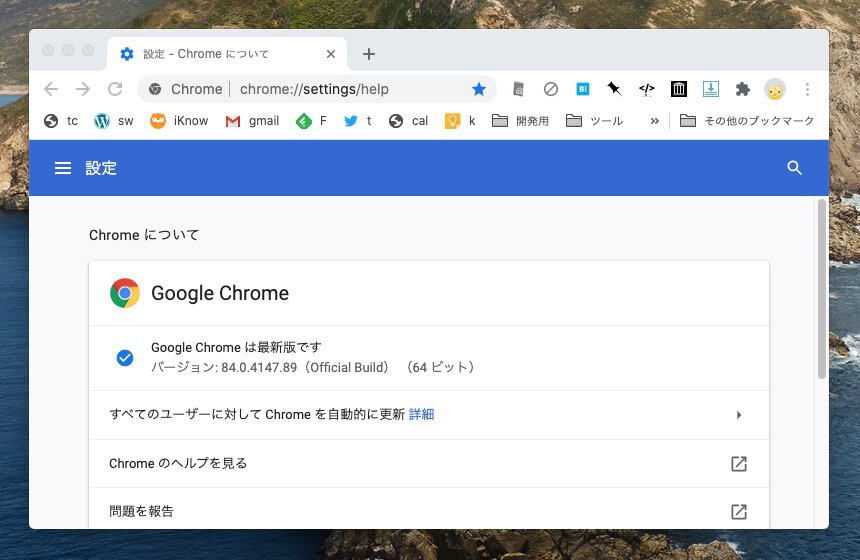The width and height of the screenshot is (860, 560).
Task: Click the settings search magnifier icon
Action: 795,168
